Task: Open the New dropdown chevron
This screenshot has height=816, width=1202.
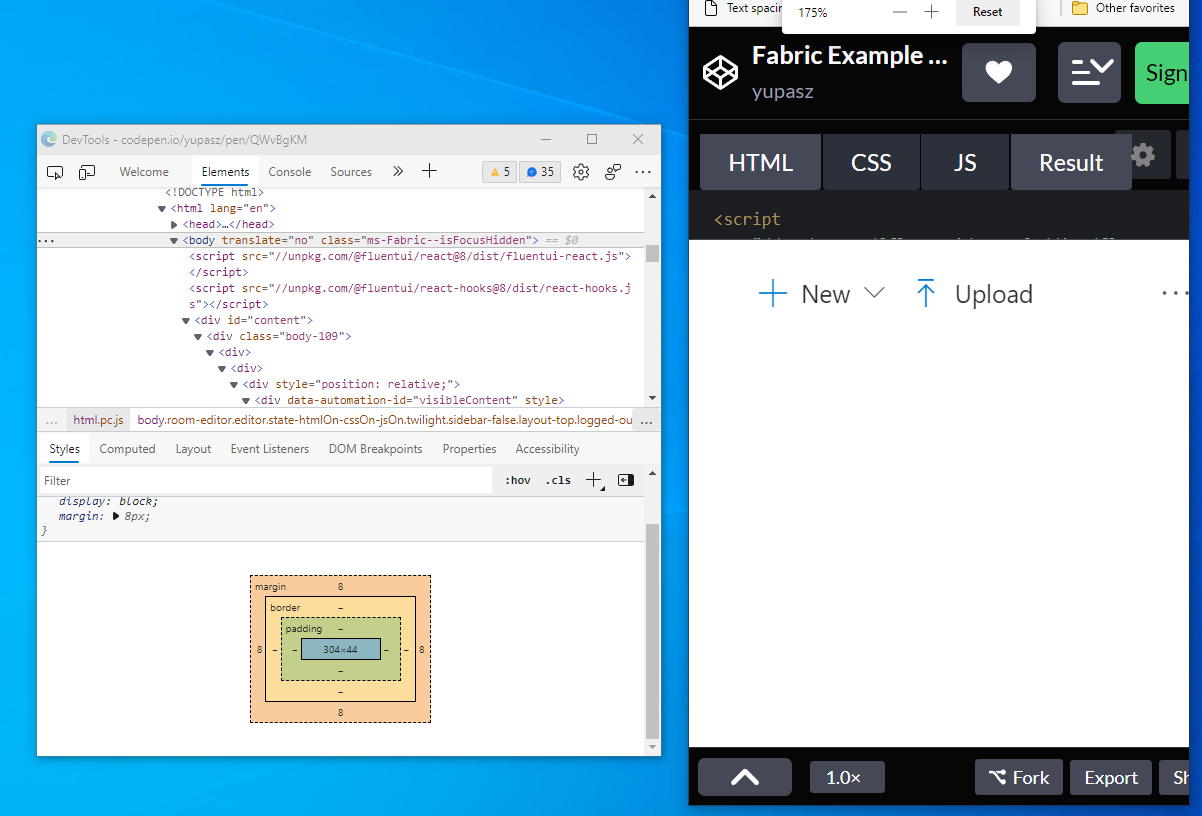Action: (877, 293)
